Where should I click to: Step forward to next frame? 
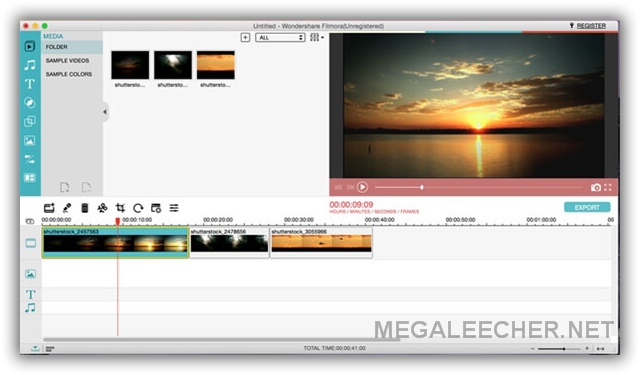[350, 187]
